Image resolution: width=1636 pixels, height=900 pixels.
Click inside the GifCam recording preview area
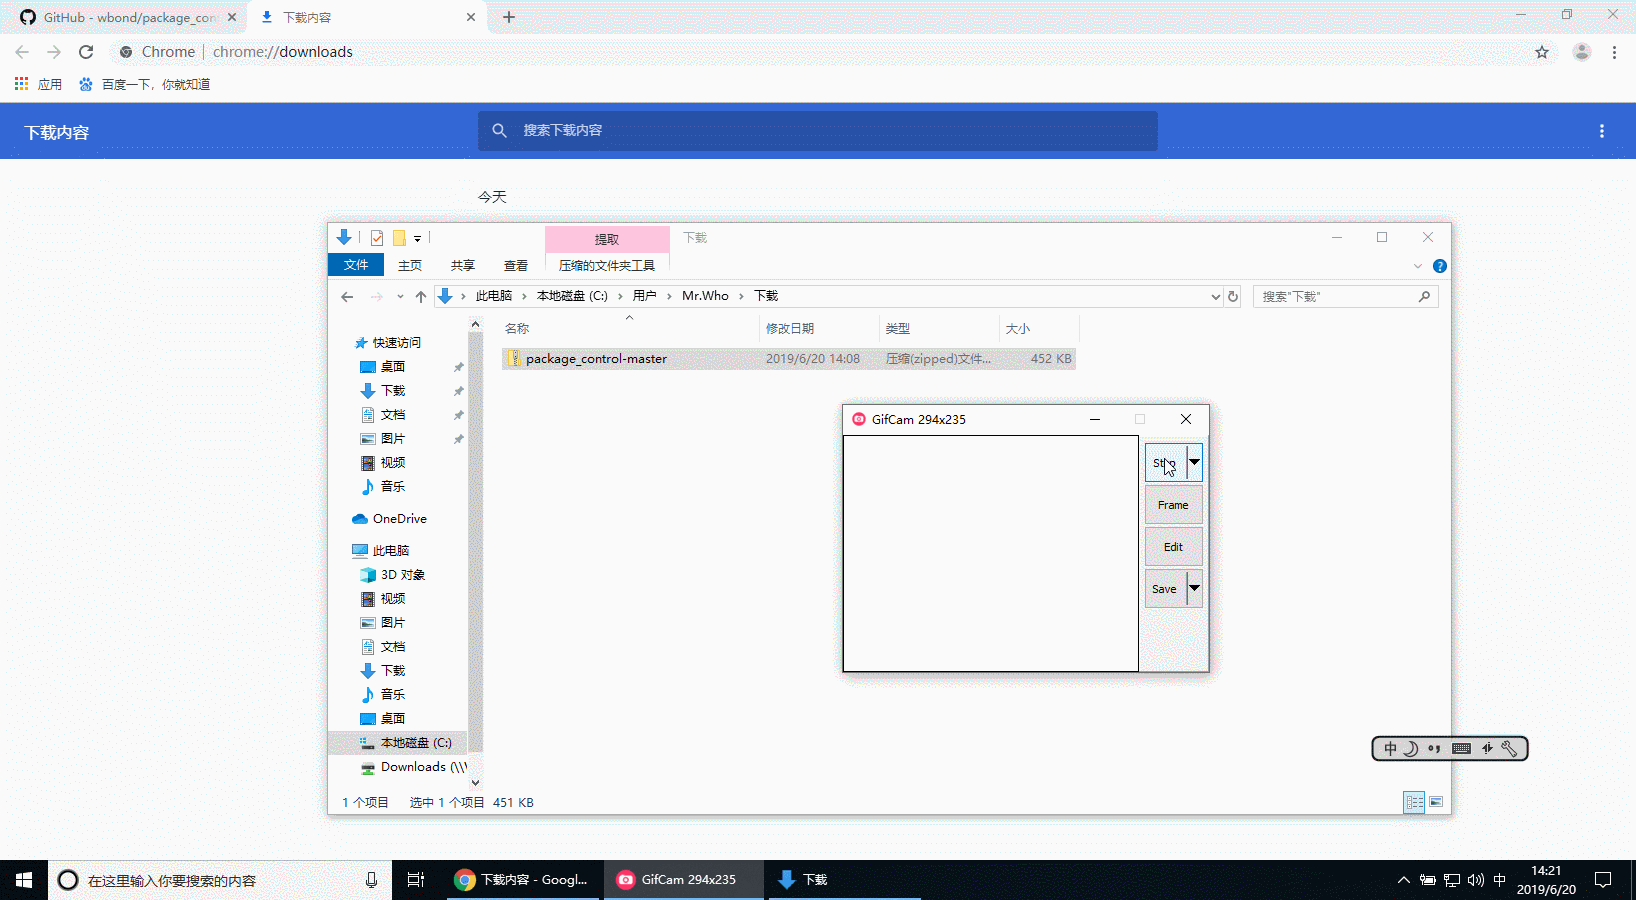click(x=991, y=553)
